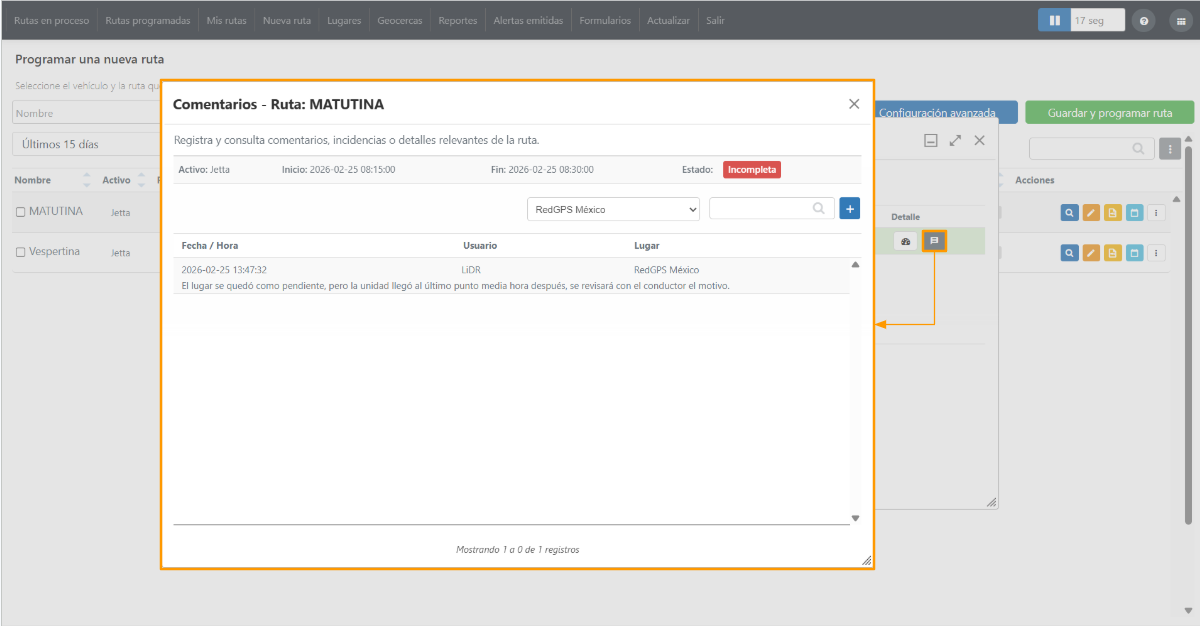The height and width of the screenshot is (626, 1200).
Task: Open the dashboard gauge icon under Detalle
Action: 905,241
